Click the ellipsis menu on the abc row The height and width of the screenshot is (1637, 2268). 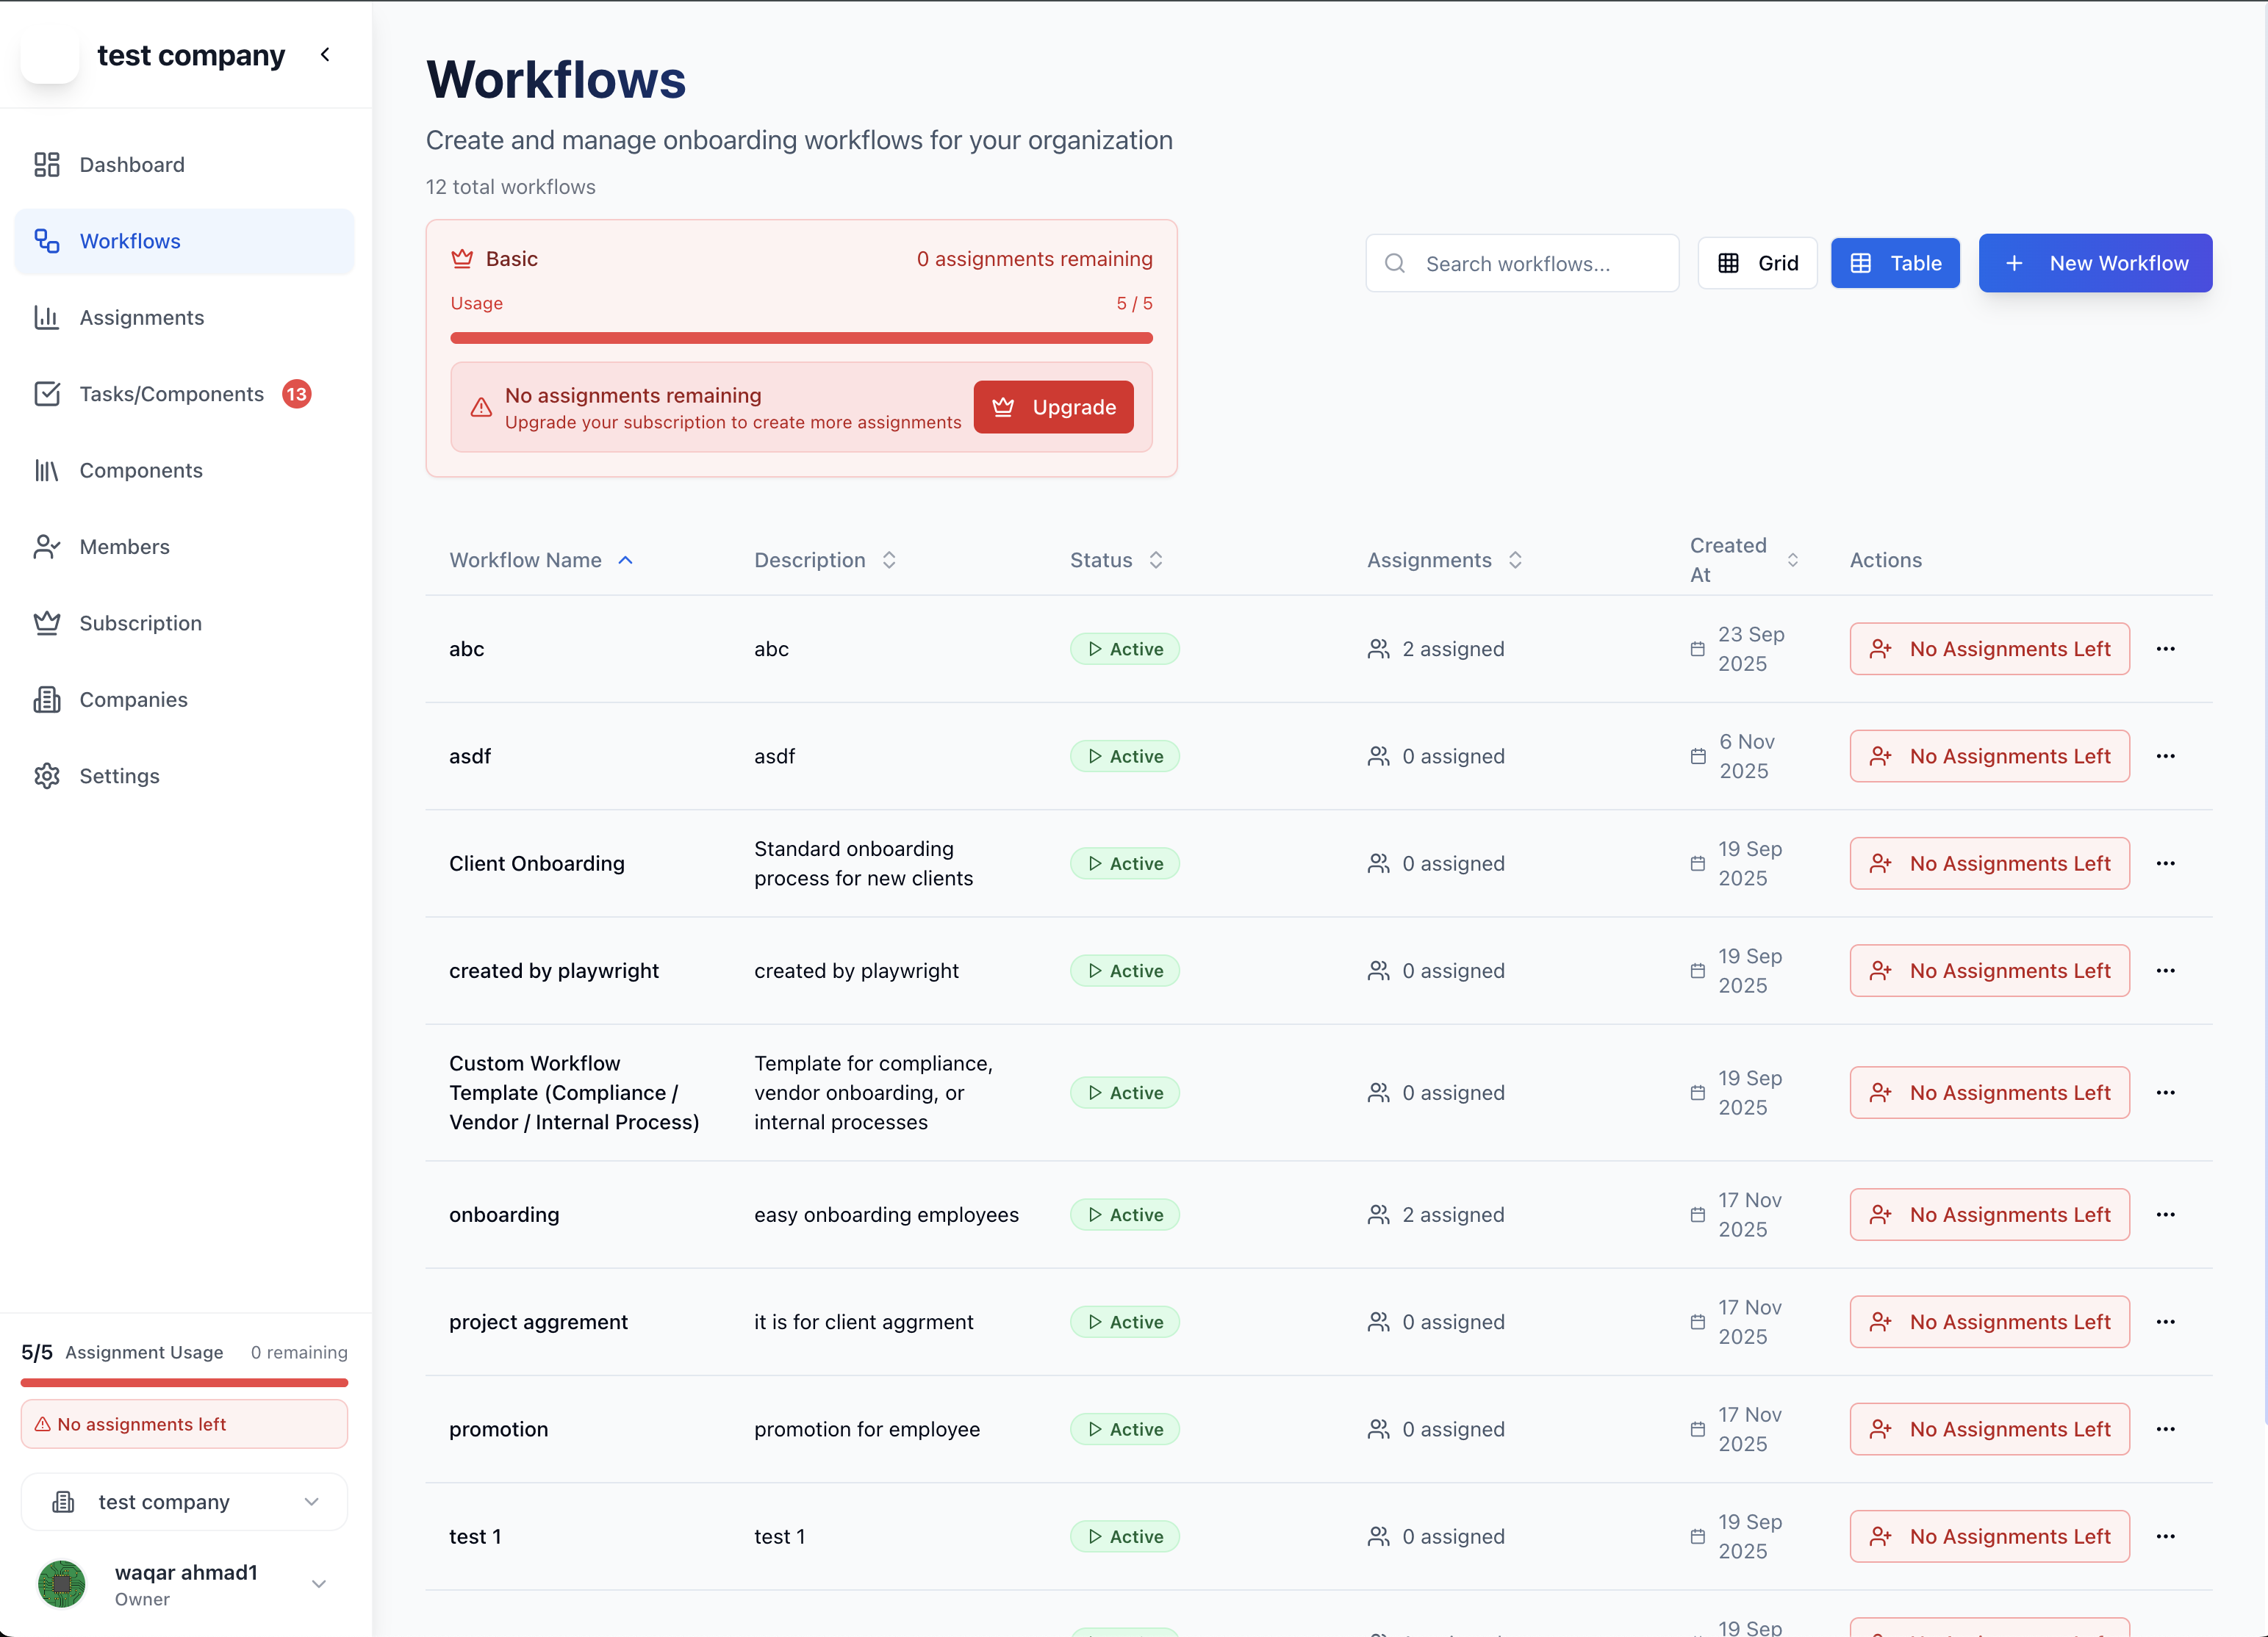[2167, 648]
